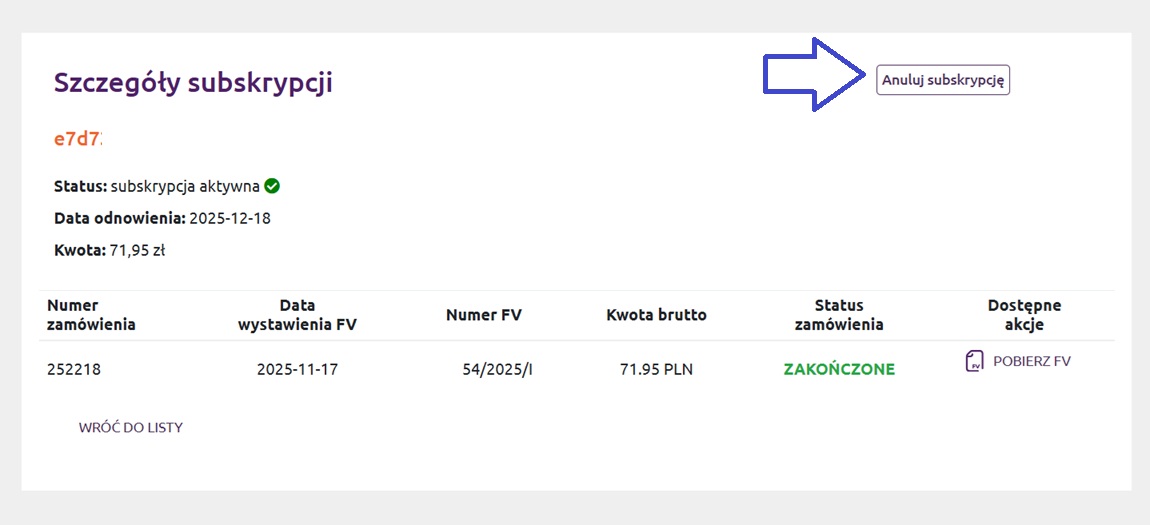The height and width of the screenshot is (525, 1150).
Task: Click invoice number 54/2025/I
Action: [497, 369]
